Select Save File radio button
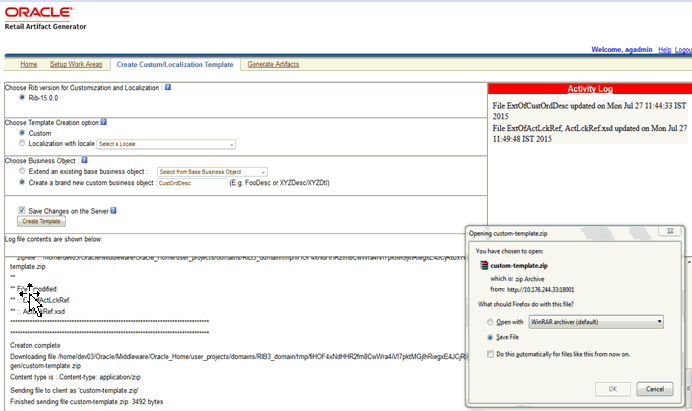The width and height of the screenshot is (692, 411). 490,337
